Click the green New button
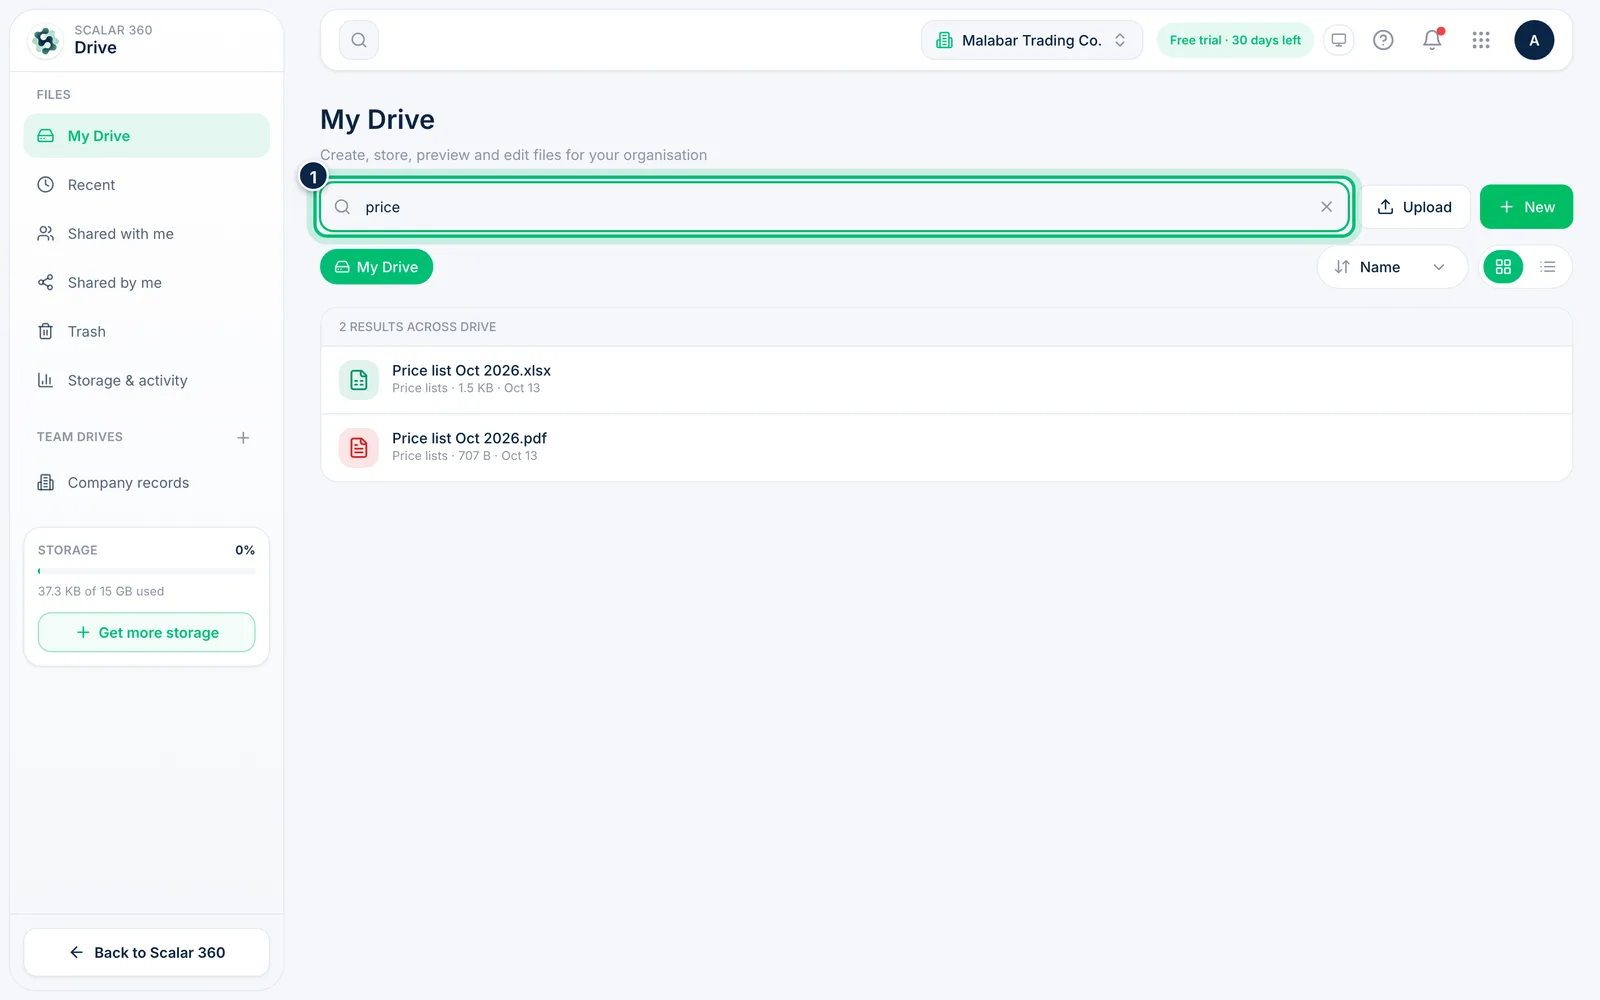The width and height of the screenshot is (1600, 1000). click(1526, 207)
